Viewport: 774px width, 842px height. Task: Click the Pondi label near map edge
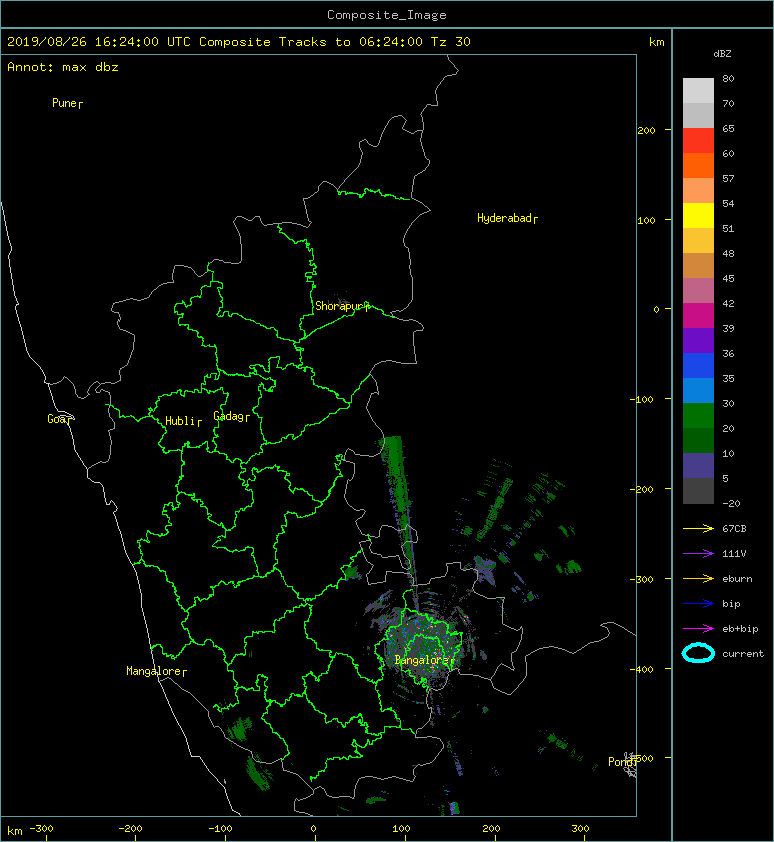621,761
